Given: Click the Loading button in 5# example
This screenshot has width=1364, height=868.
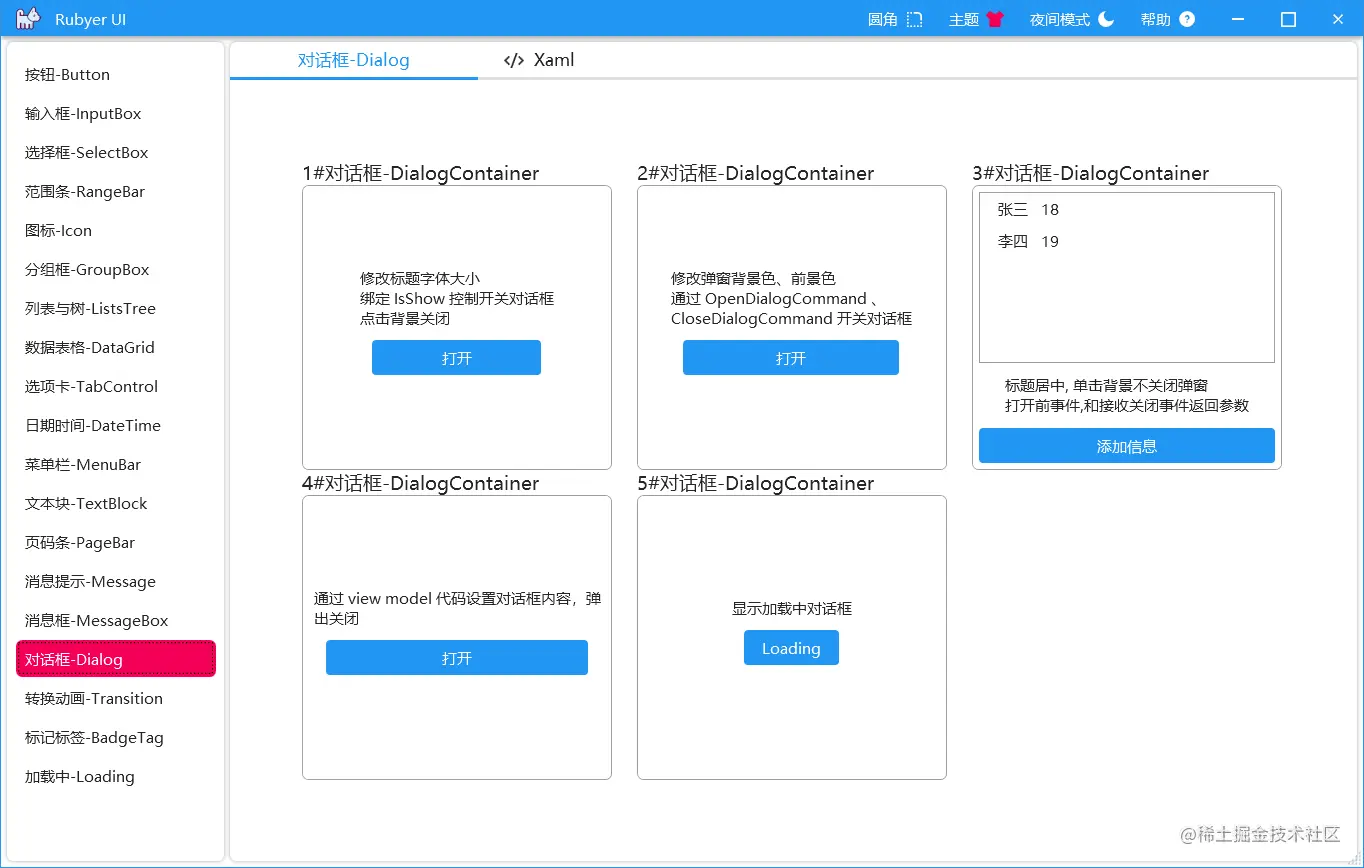Looking at the screenshot, I should tap(791, 647).
